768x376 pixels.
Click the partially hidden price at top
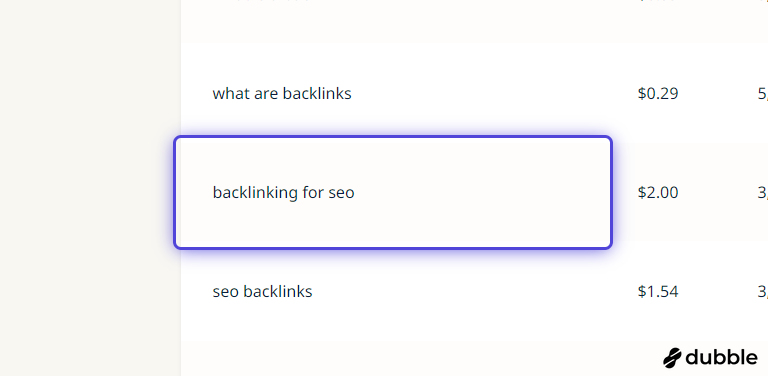pyautogui.click(x=658, y=1)
